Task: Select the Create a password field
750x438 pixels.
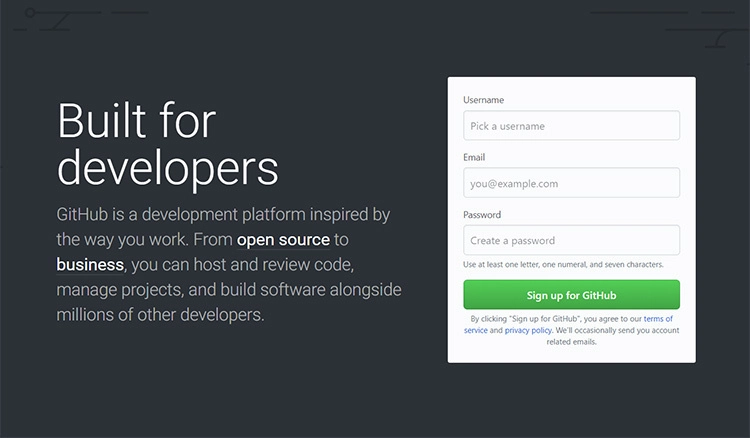Action: click(x=571, y=240)
